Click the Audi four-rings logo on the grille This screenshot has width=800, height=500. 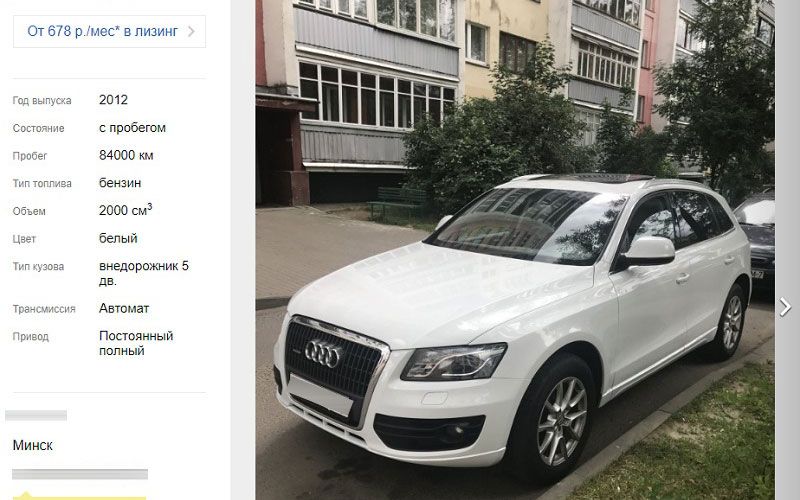[322, 354]
